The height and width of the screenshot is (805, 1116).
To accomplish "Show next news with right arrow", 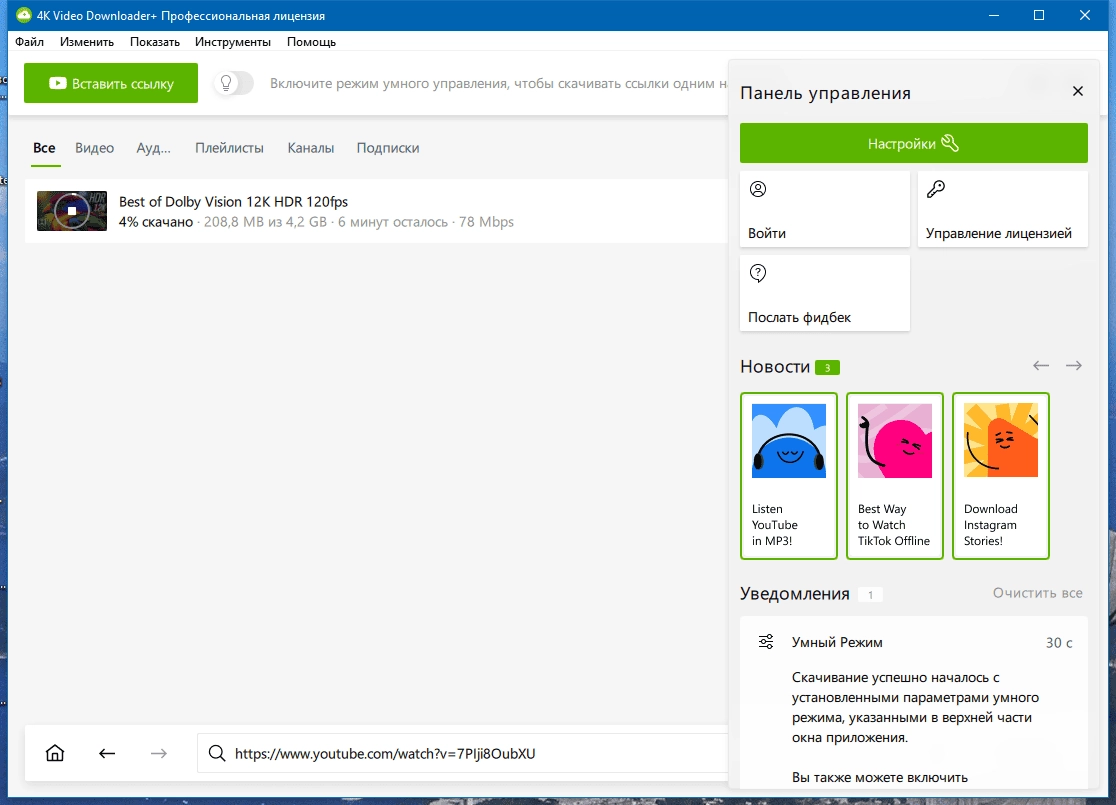I will pyautogui.click(x=1073, y=365).
